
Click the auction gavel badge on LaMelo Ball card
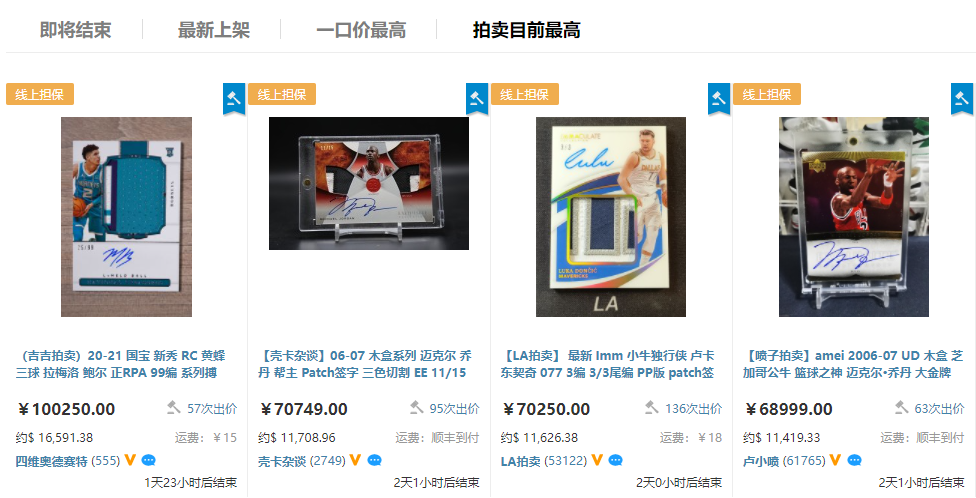[234, 98]
